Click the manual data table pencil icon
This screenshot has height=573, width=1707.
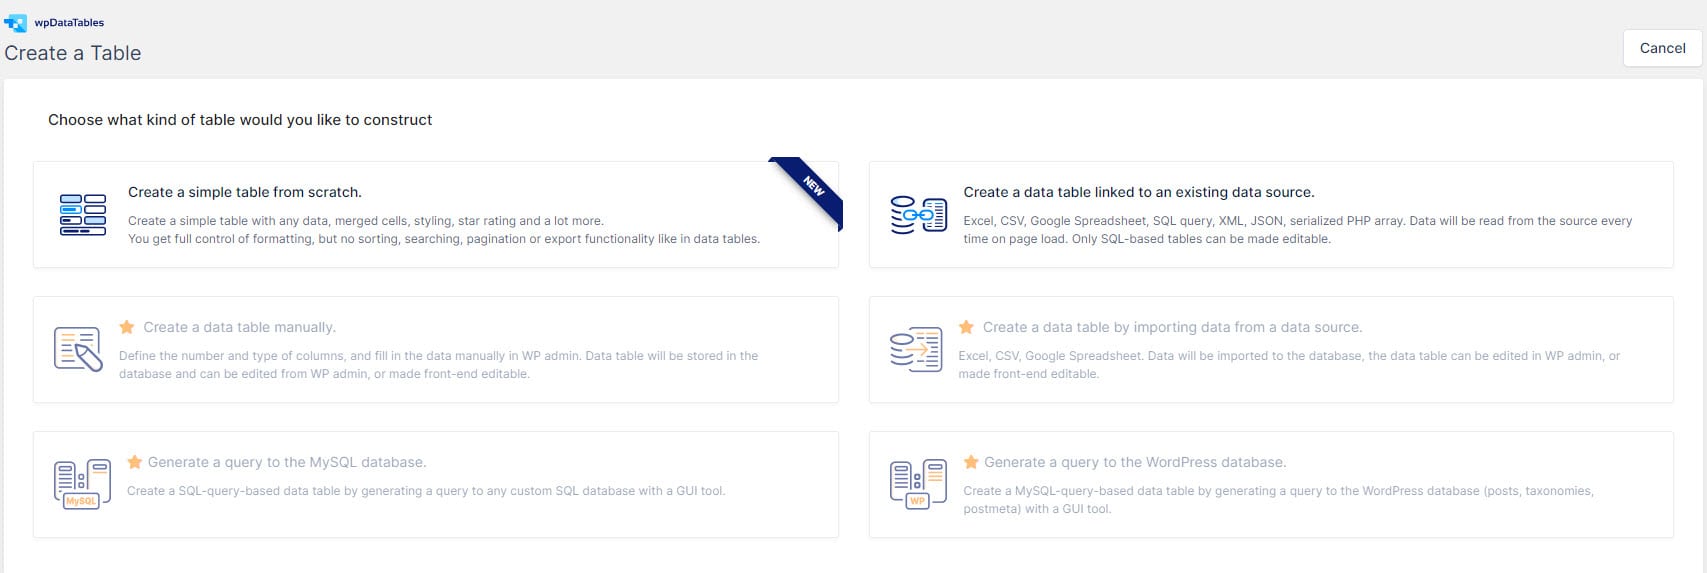[78, 350]
